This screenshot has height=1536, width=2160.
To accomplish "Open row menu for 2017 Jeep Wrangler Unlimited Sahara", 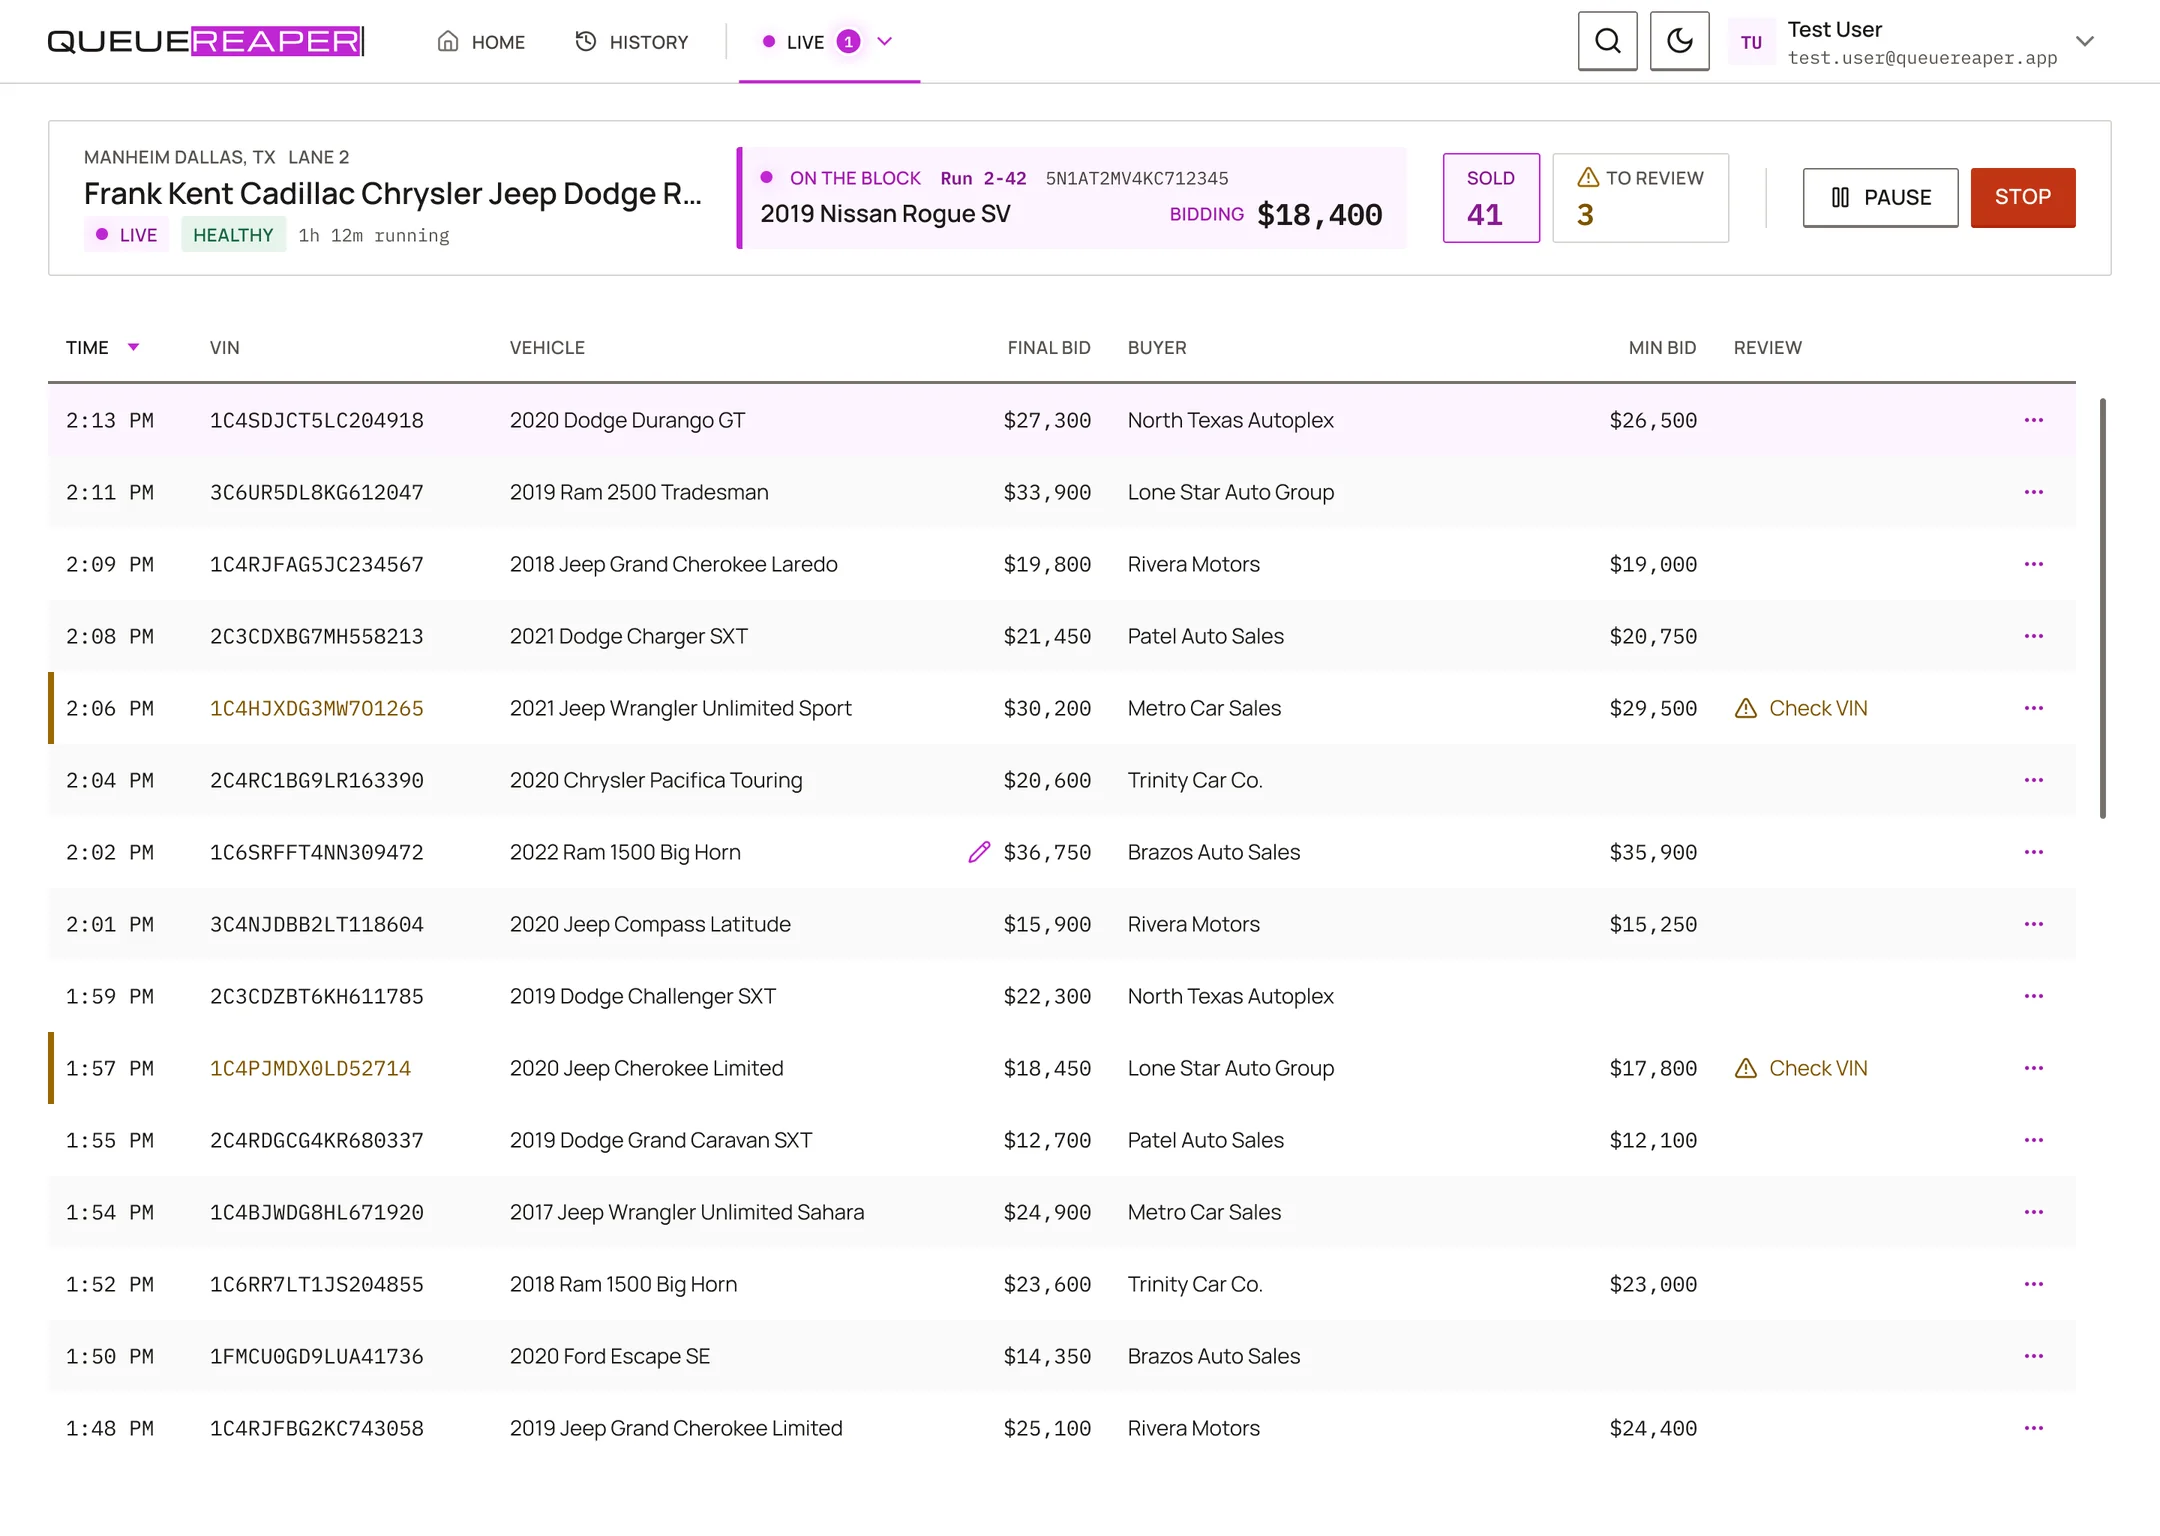I will pyautogui.click(x=2033, y=1212).
